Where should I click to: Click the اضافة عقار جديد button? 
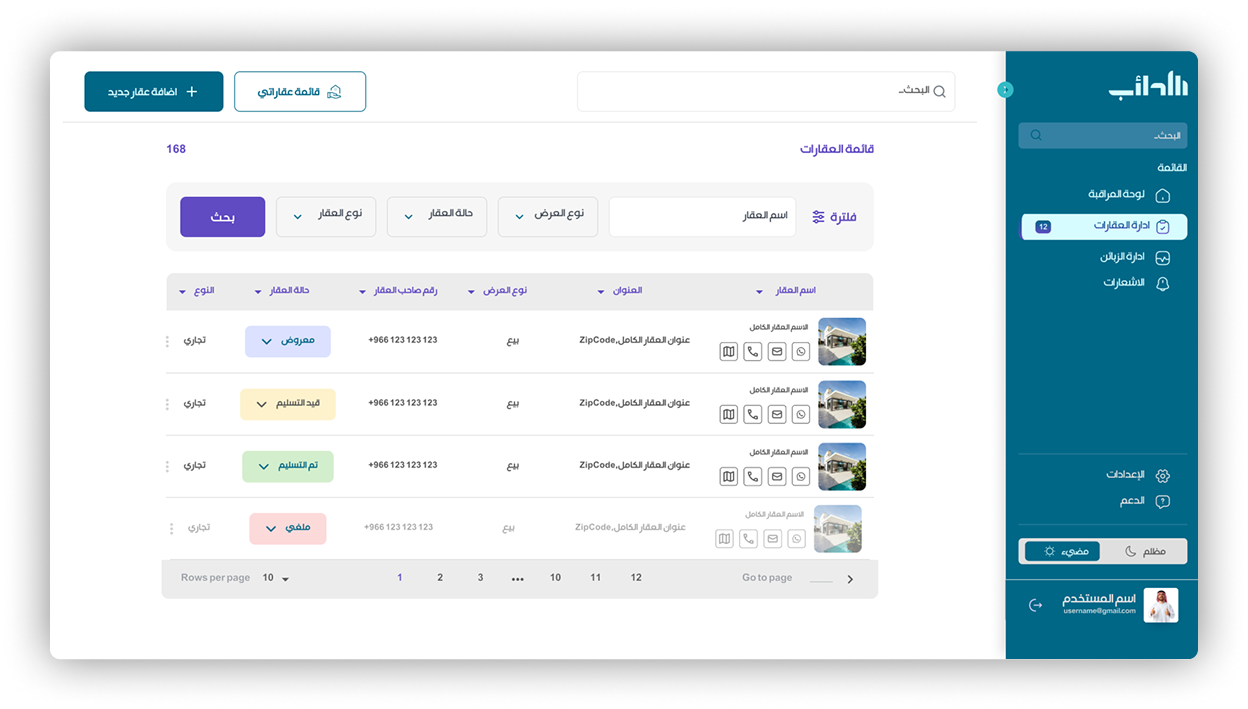point(154,92)
